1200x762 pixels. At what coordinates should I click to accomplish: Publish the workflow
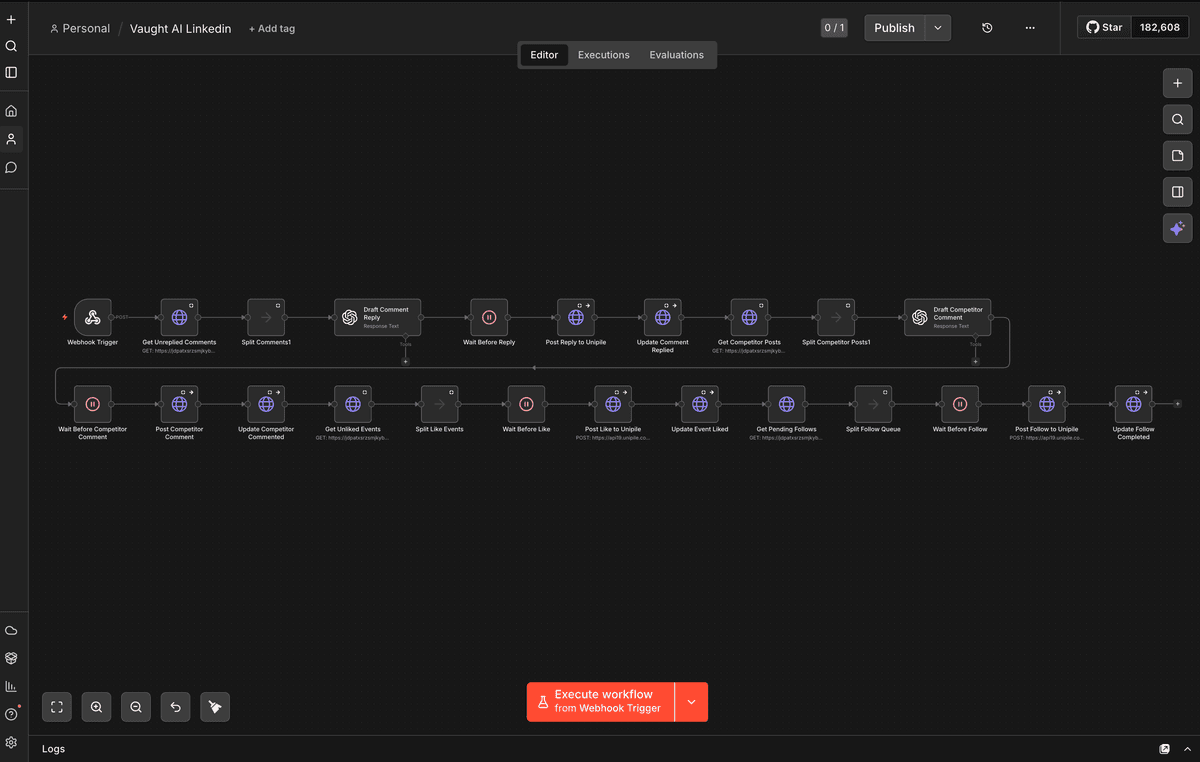click(x=894, y=27)
